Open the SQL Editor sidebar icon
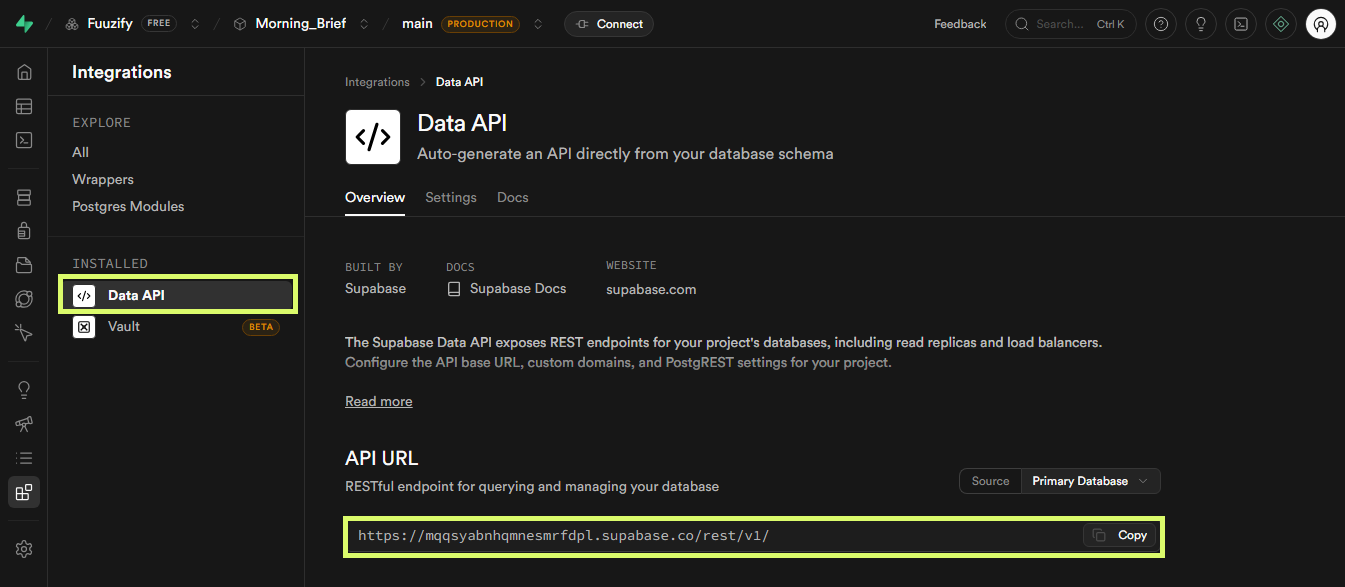 click(x=24, y=140)
